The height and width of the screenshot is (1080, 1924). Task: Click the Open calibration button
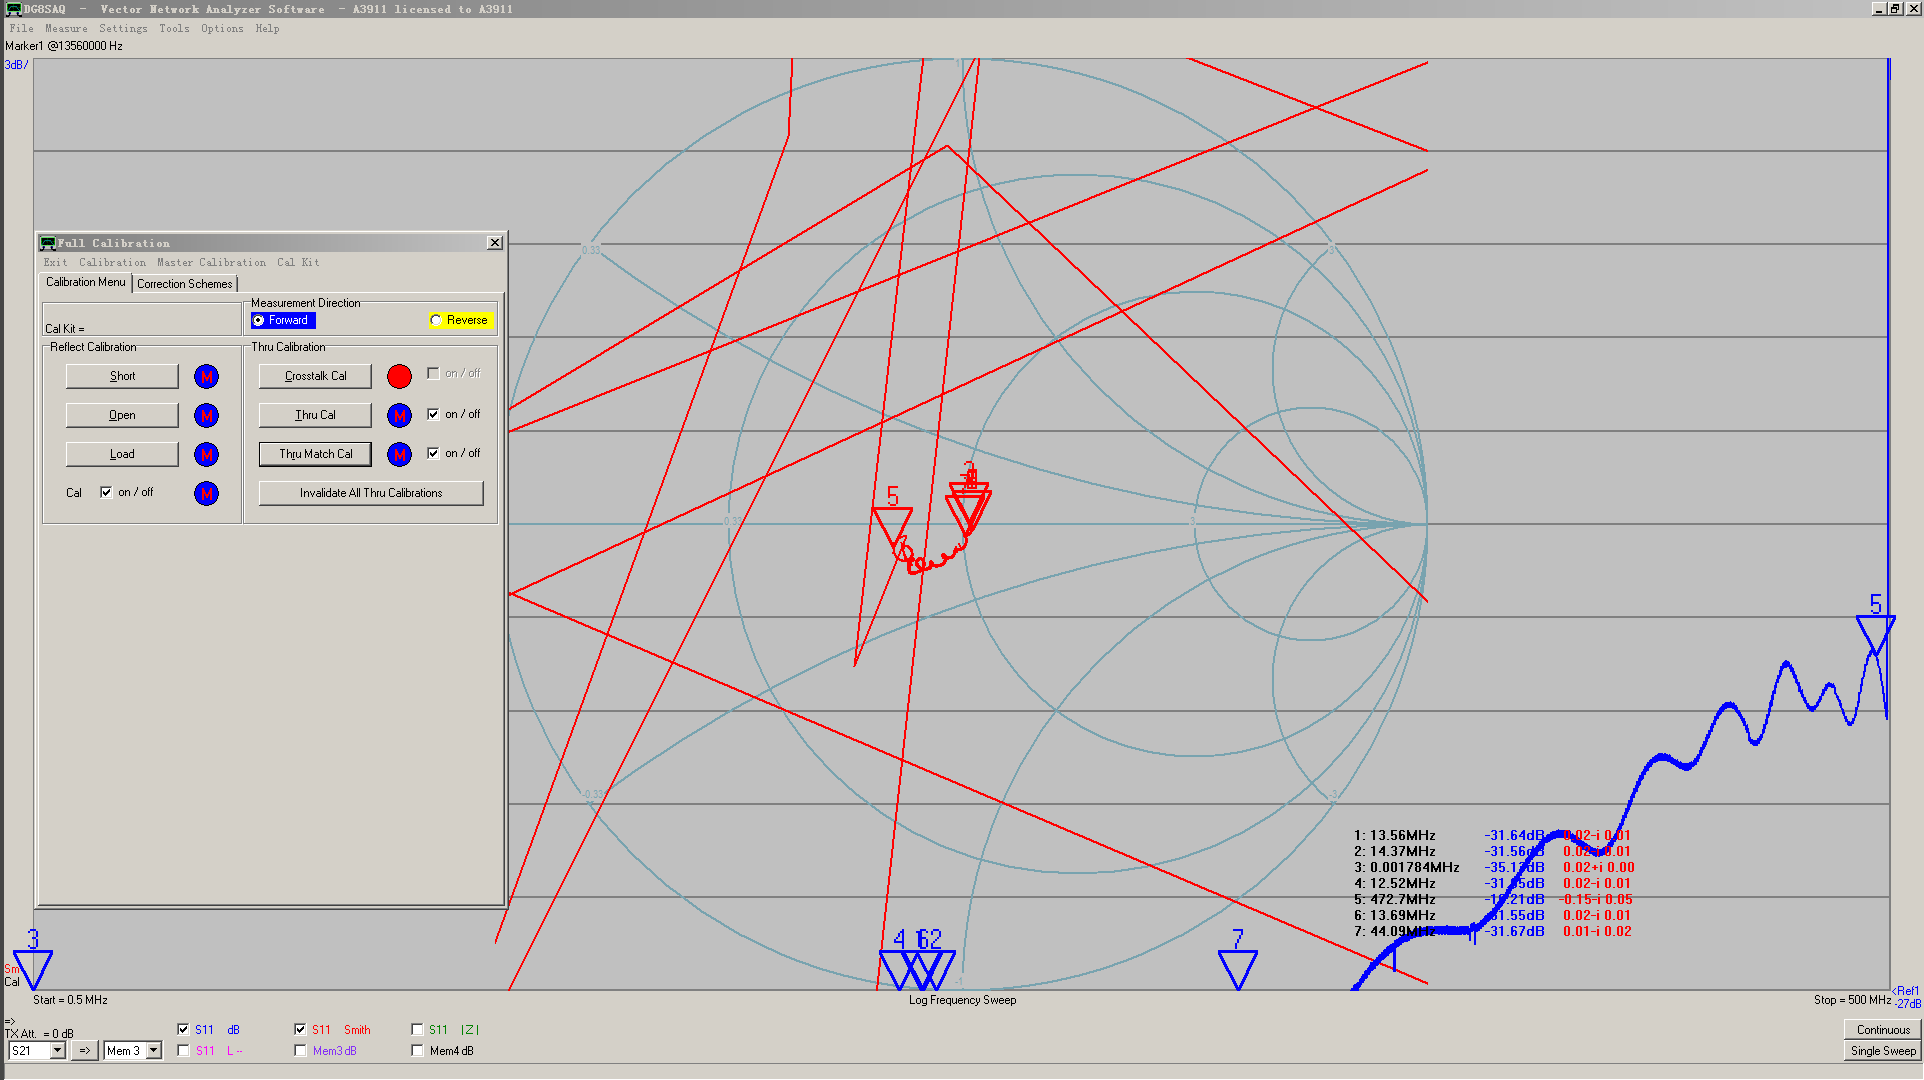click(x=122, y=415)
